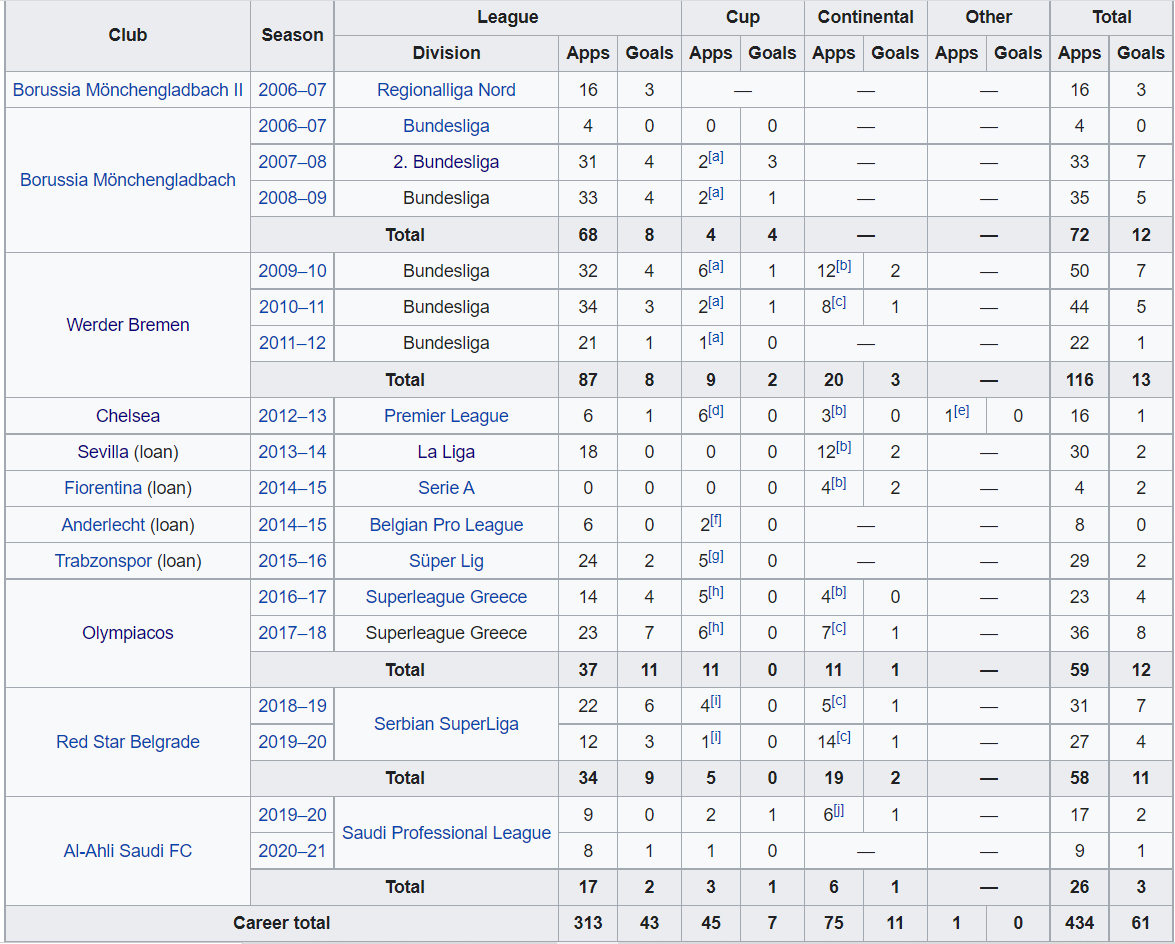Open the Superleague Greece link in 2016–17 row
This screenshot has width=1175, height=944.
click(446, 597)
